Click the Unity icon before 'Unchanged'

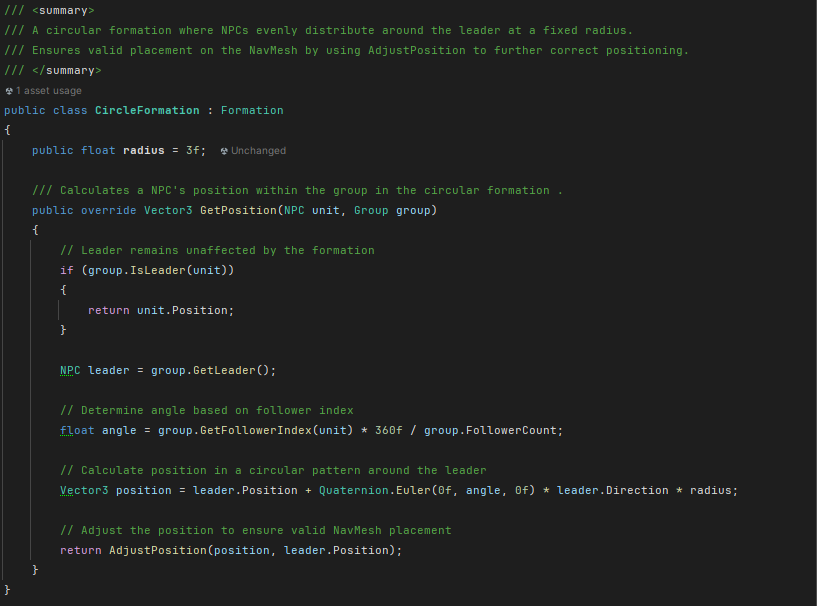pyautogui.click(x=224, y=151)
